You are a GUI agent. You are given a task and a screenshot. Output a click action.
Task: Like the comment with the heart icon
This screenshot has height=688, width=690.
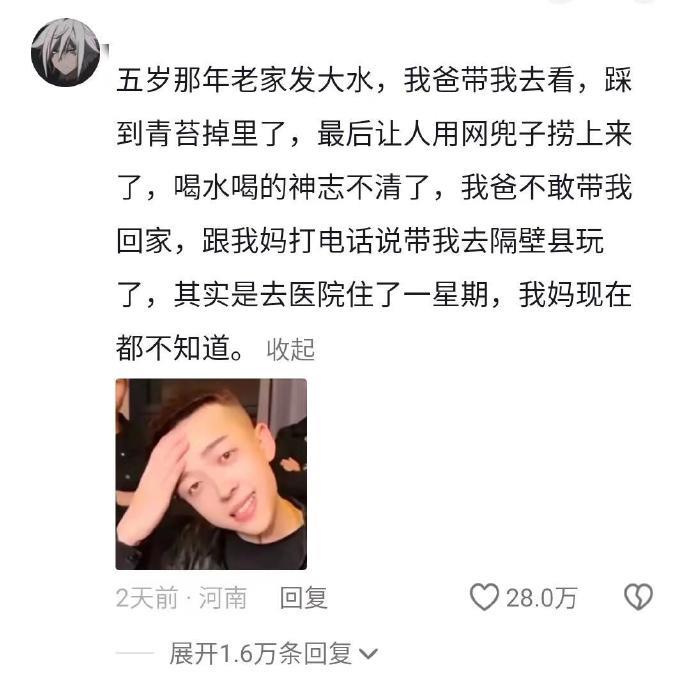(484, 597)
